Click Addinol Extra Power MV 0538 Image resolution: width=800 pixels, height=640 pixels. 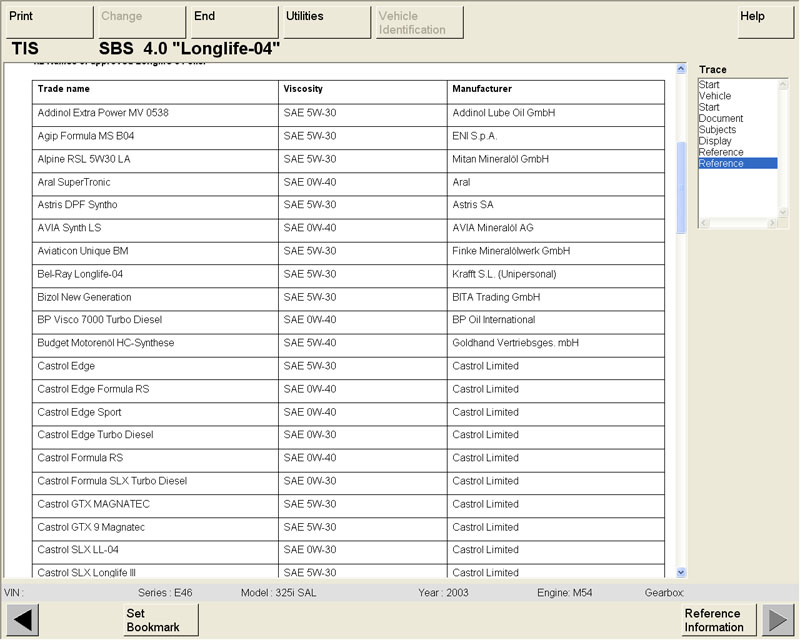(x=103, y=113)
